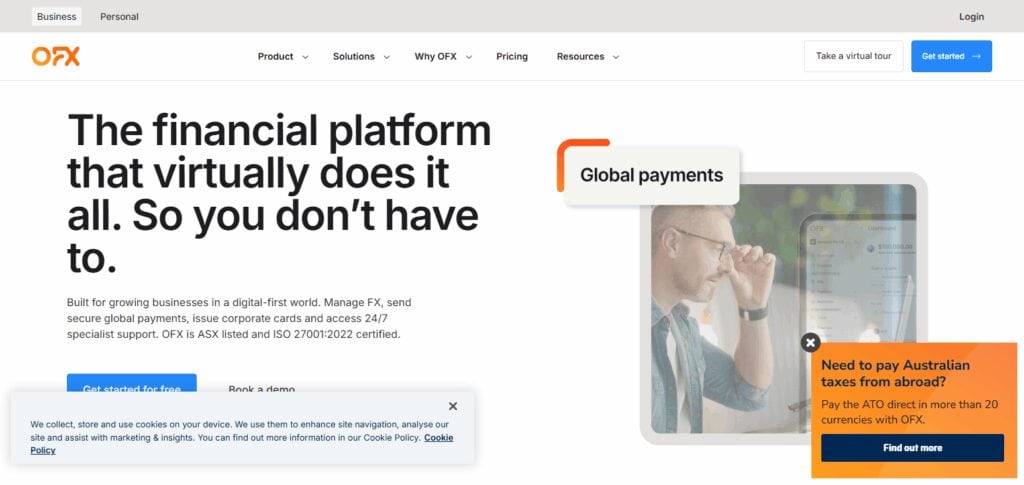Expand the Resources chevron arrow

616,57
